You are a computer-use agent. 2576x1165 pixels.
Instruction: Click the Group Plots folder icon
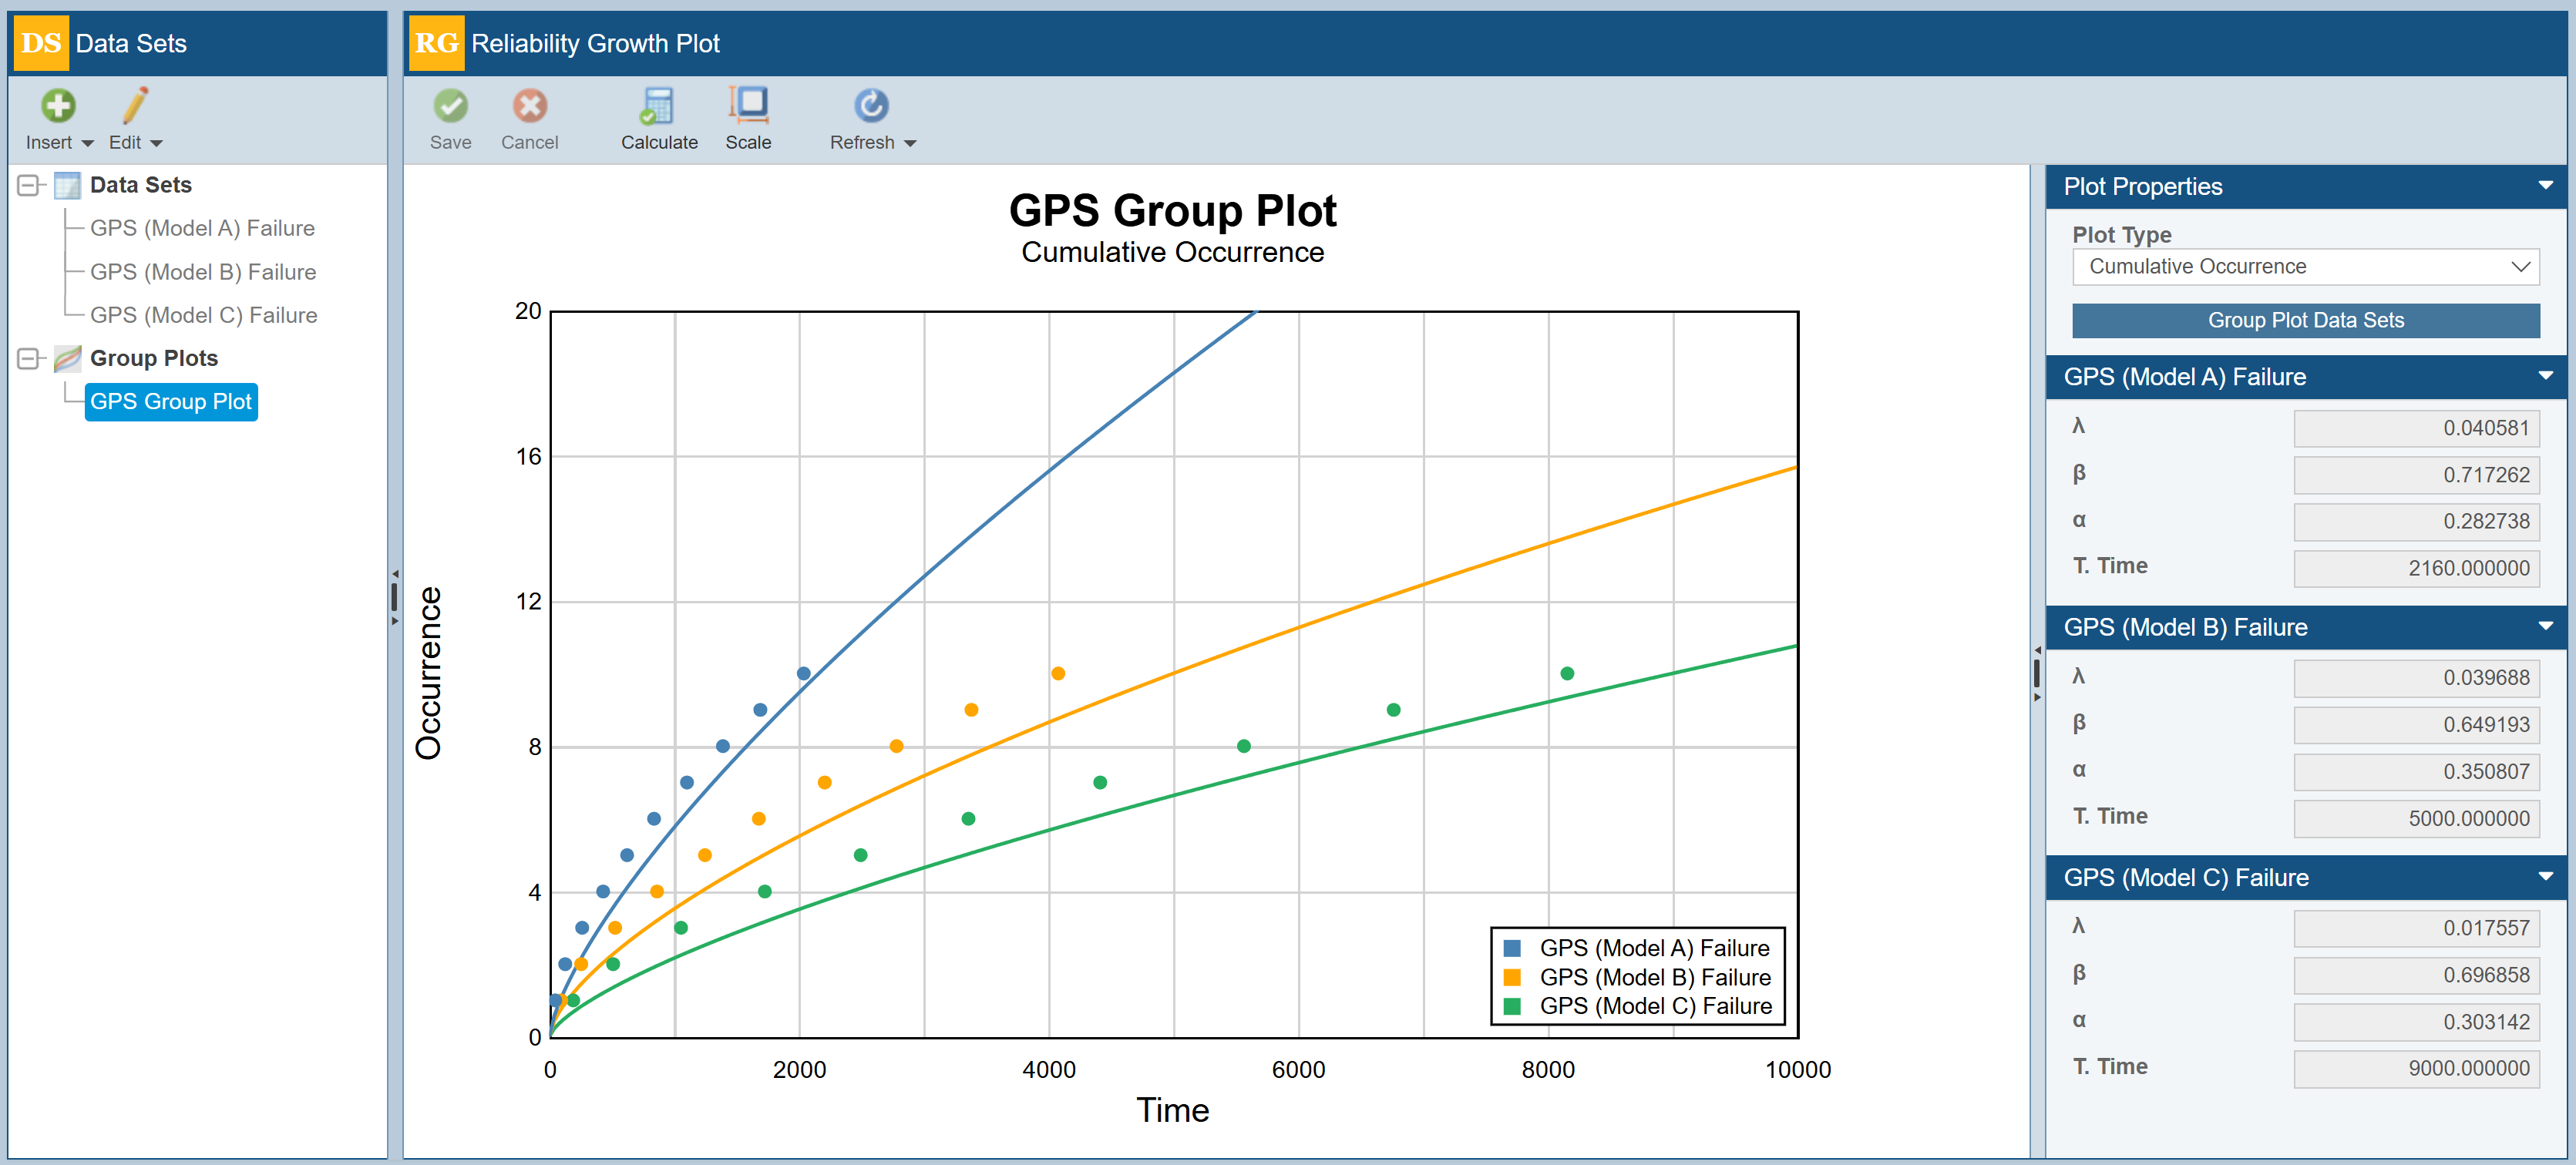[67, 358]
